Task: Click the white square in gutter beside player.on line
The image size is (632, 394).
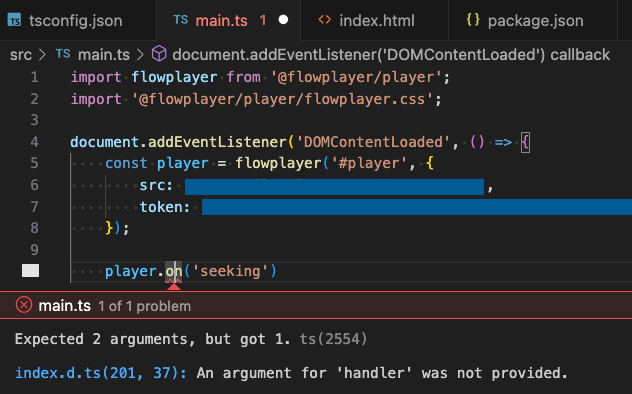Action: tap(31, 271)
